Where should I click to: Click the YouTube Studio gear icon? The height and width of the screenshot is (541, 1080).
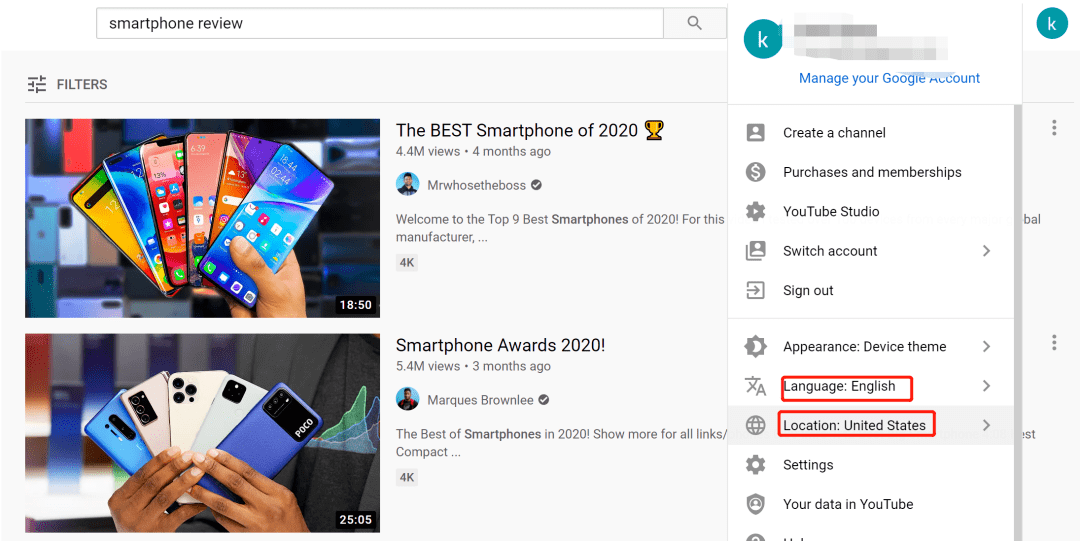coord(756,211)
